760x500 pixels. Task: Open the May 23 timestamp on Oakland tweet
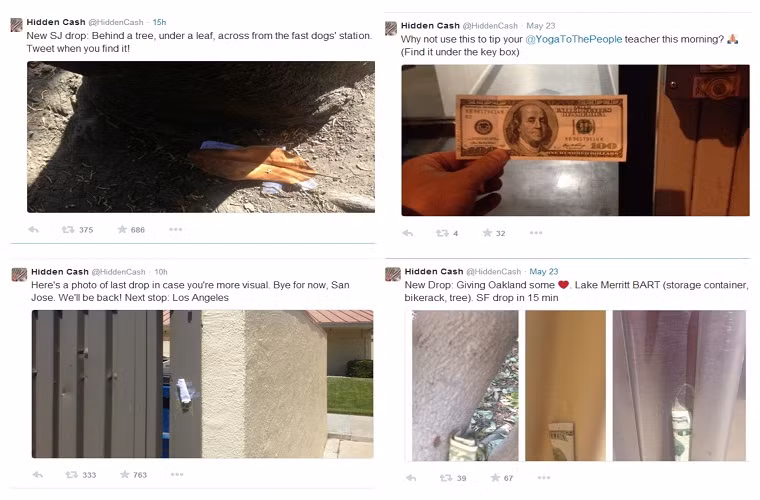tap(543, 271)
